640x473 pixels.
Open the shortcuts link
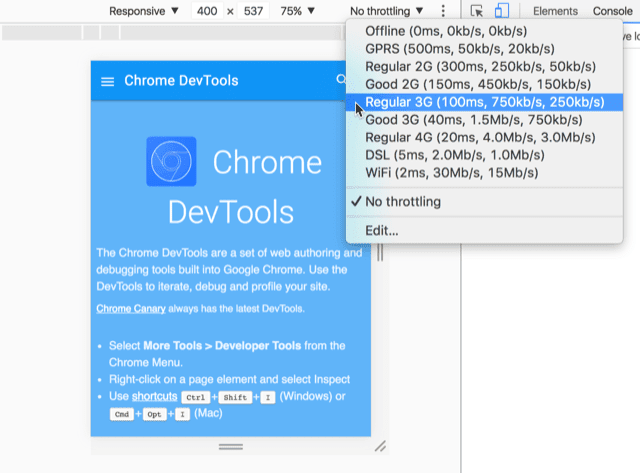tap(153, 396)
